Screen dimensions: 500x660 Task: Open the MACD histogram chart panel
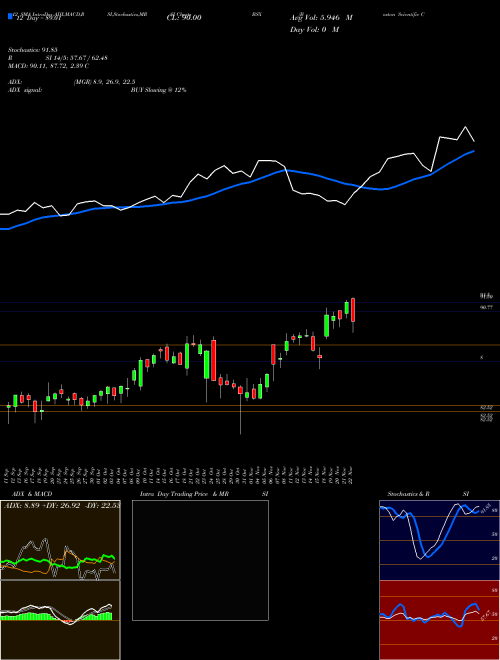click(x=60, y=620)
